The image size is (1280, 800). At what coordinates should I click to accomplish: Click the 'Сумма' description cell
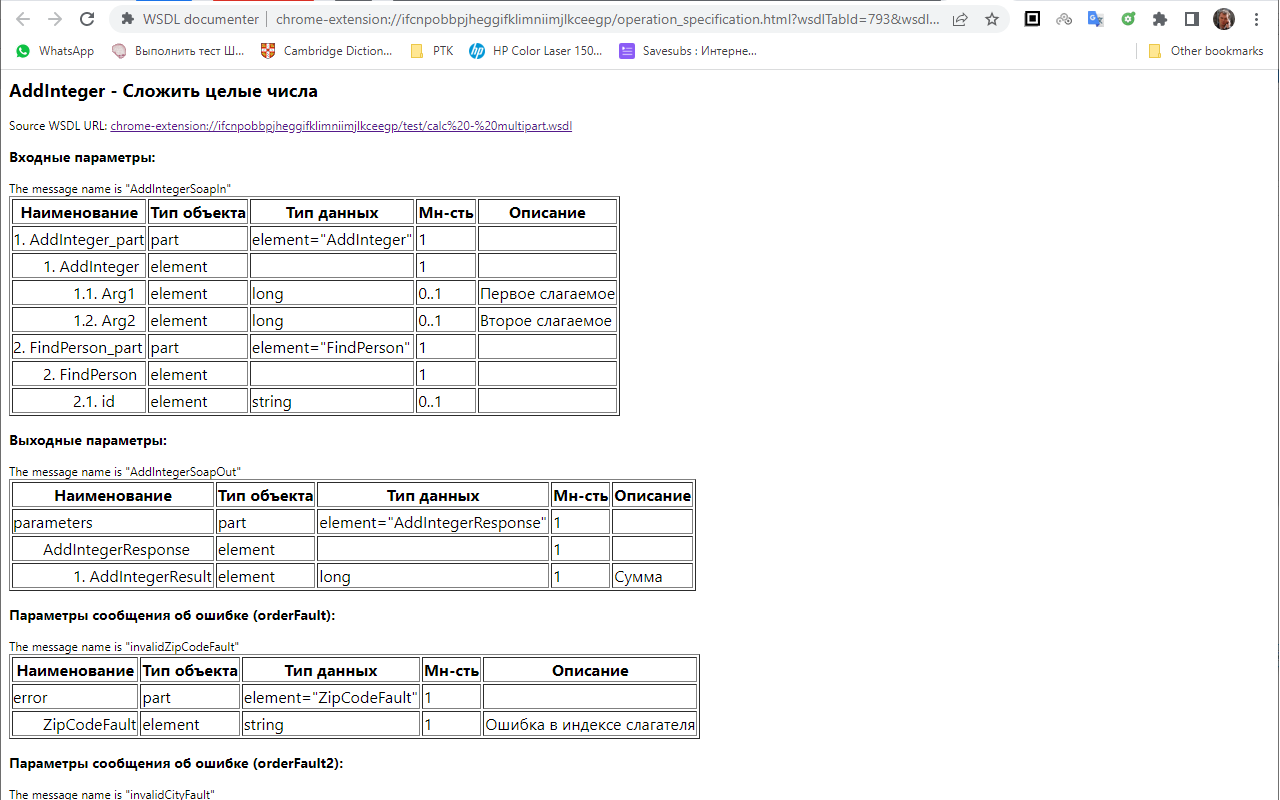pyautogui.click(x=652, y=576)
